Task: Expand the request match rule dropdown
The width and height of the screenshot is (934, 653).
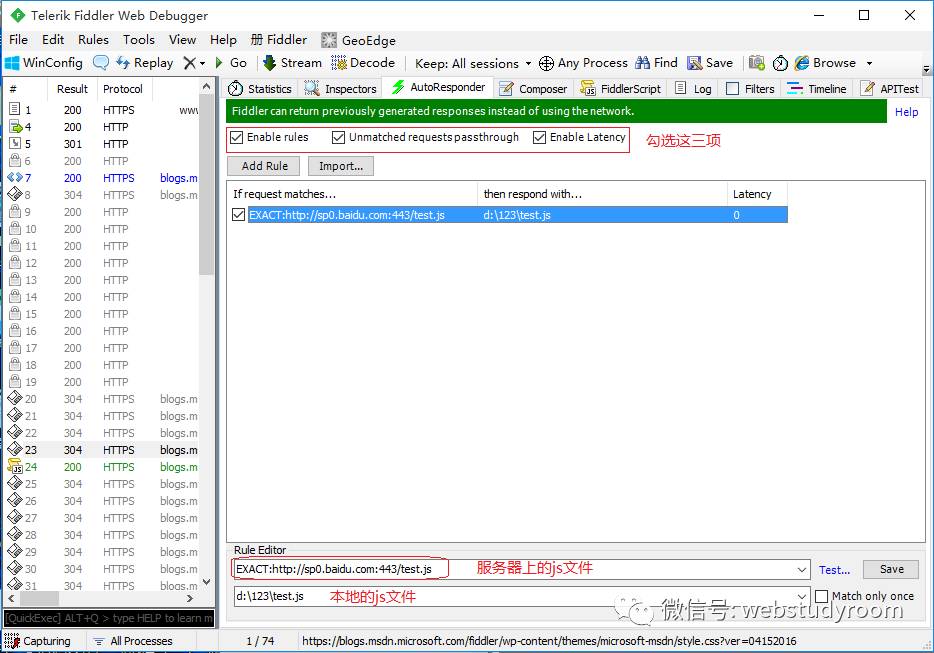Action: click(x=802, y=570)
